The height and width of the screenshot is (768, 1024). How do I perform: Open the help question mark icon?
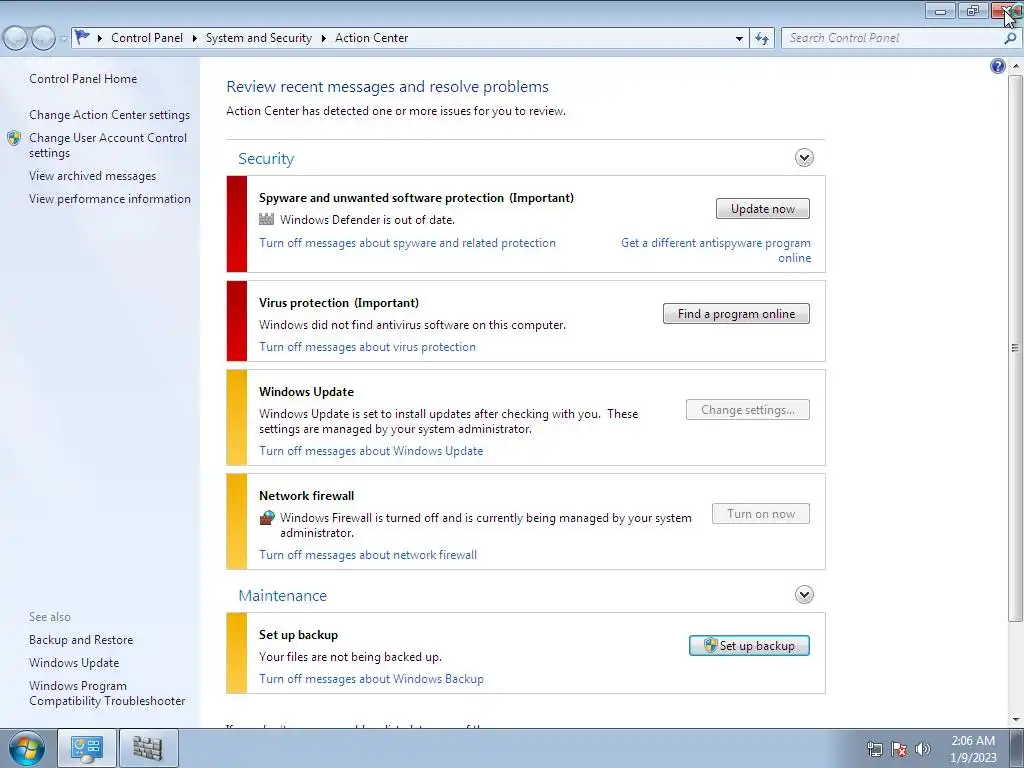[x=997, y=66]
